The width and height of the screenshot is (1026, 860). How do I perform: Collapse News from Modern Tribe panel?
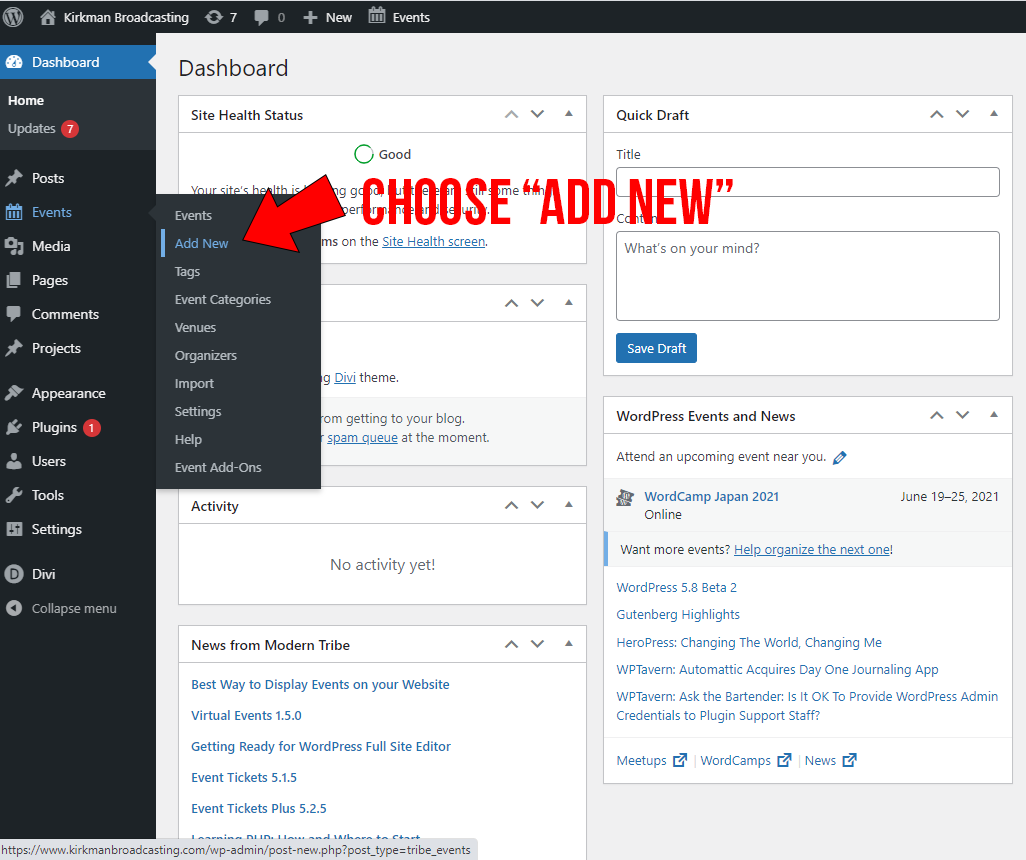569,643
